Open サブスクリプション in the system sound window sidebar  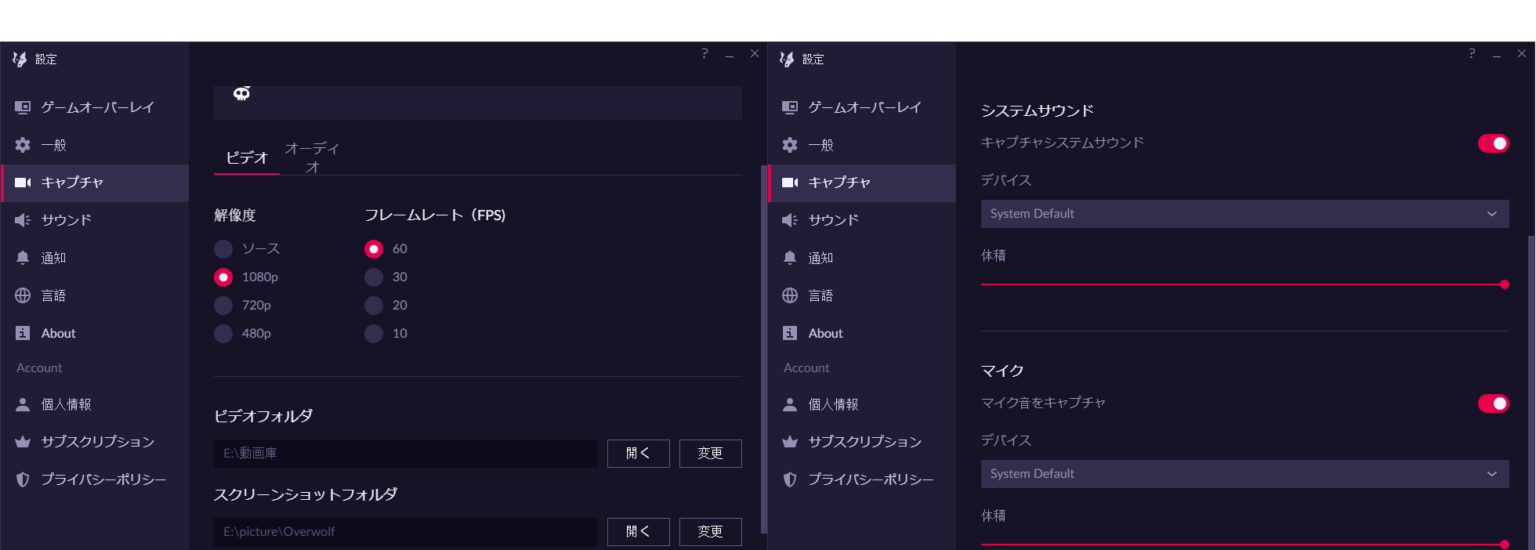click(862, 442)
